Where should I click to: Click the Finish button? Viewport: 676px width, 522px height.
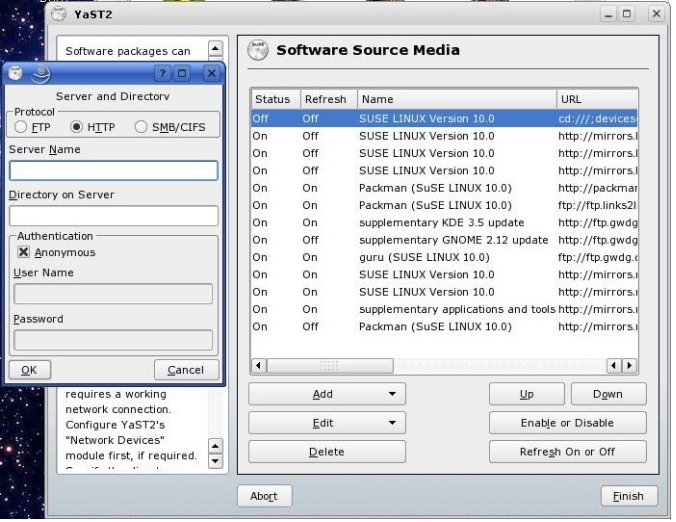click(x=629, y=496)
